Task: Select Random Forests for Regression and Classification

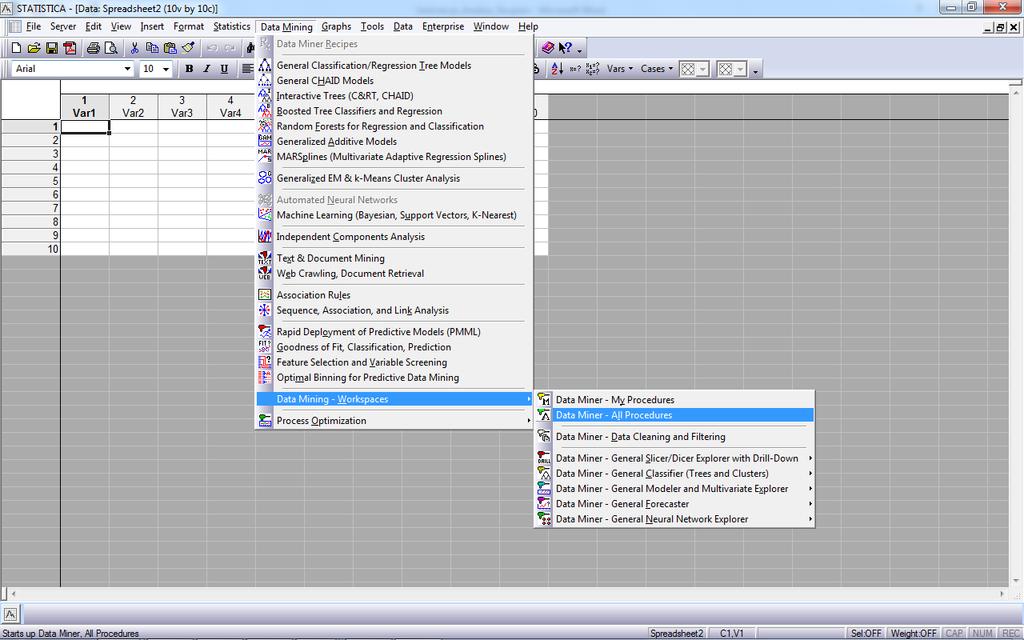Action: click(394, 126)
